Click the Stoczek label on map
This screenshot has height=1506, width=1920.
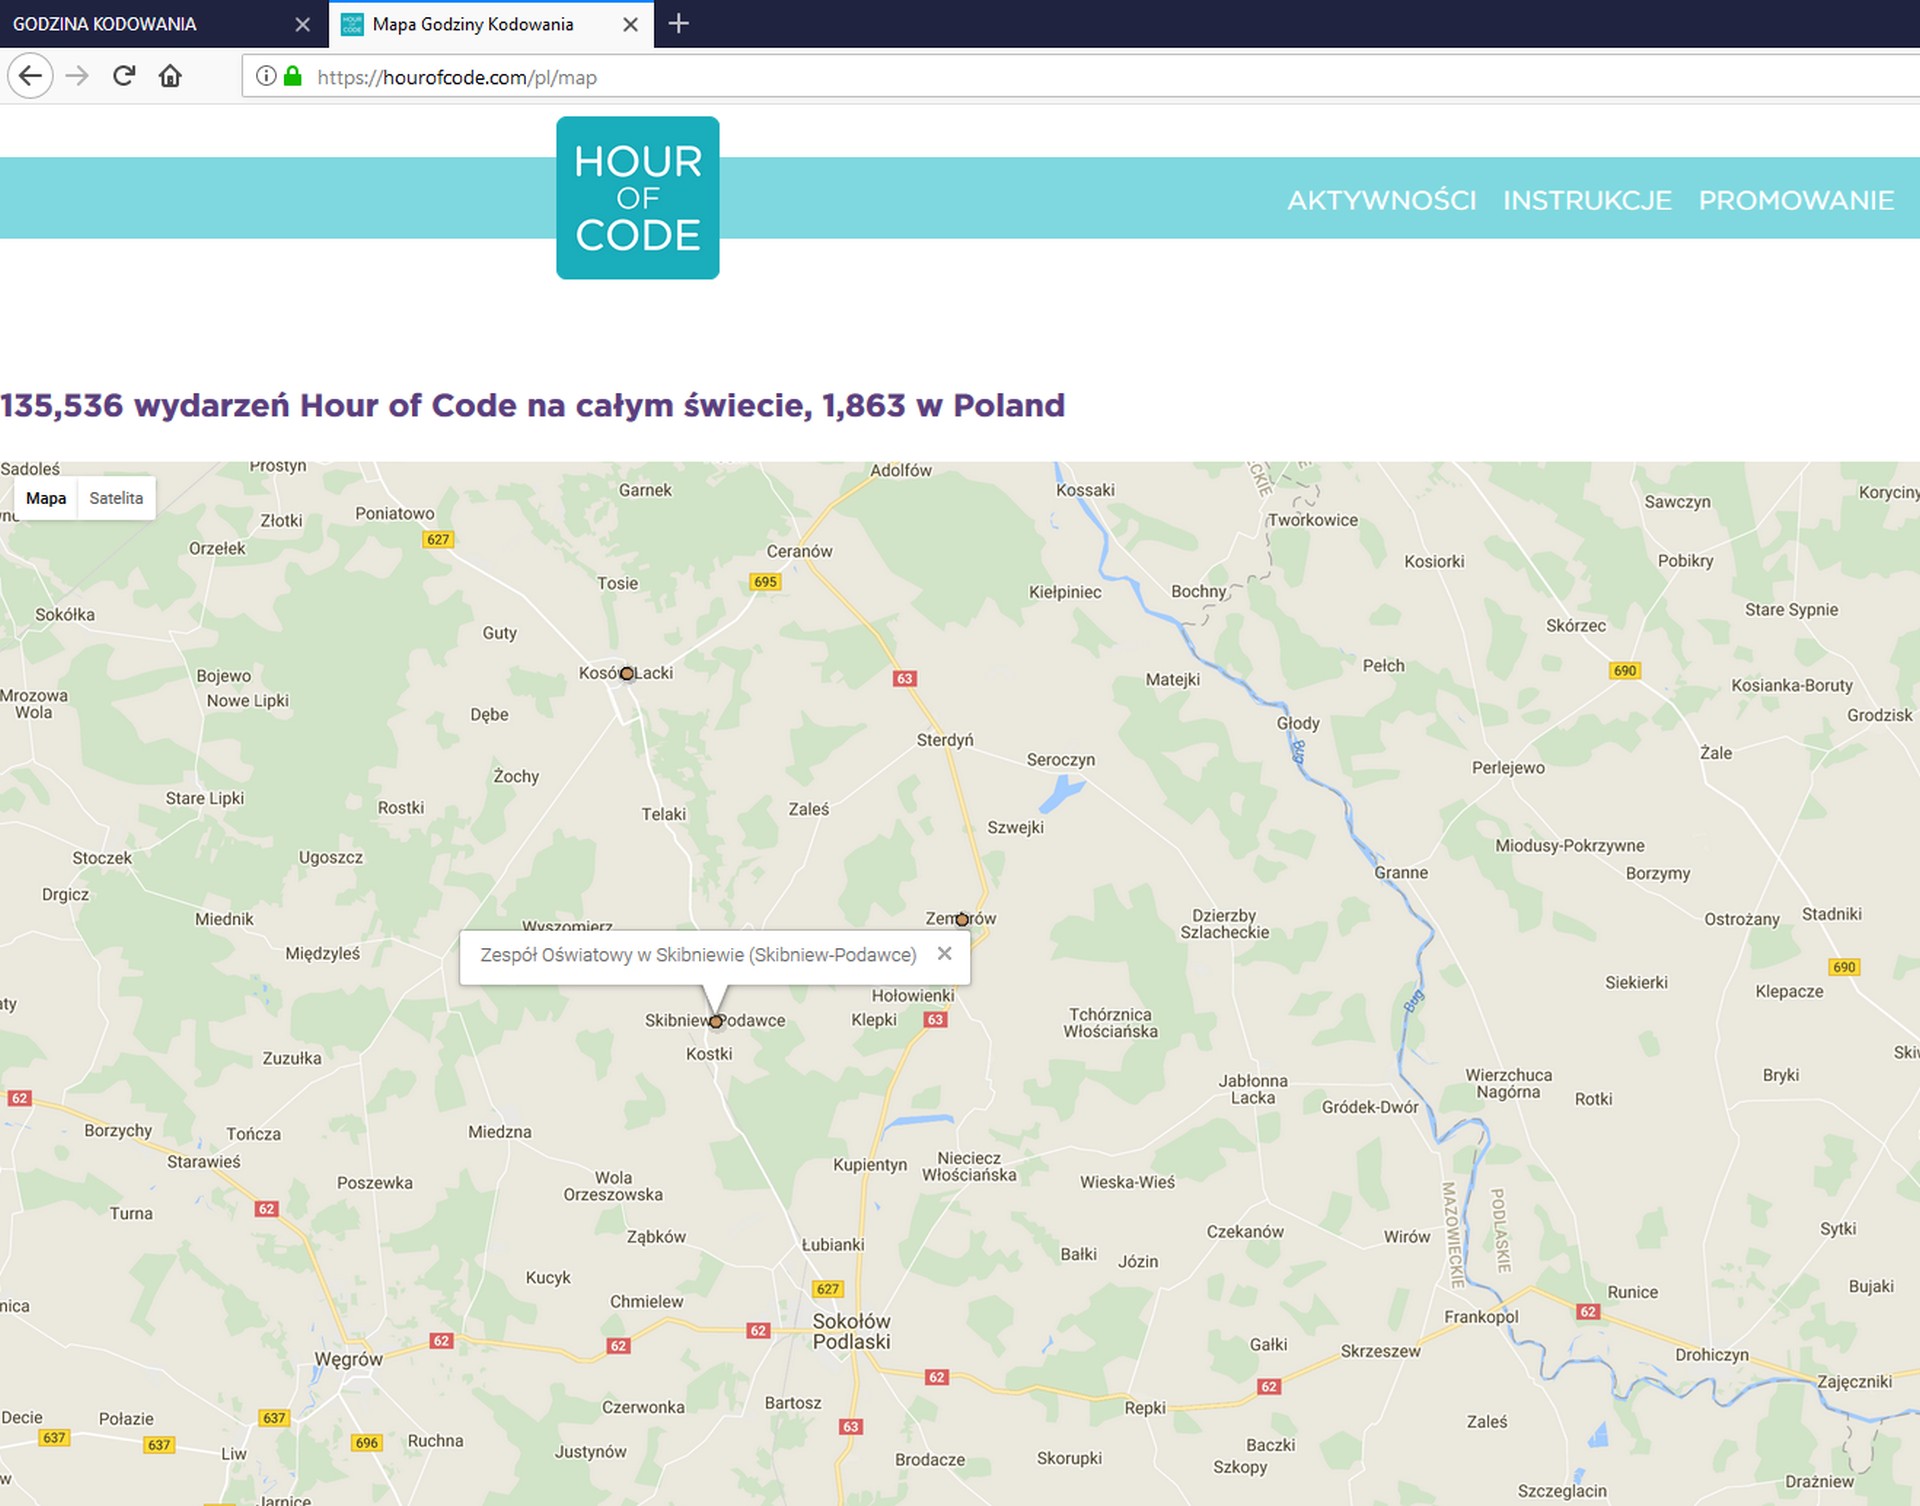pos(102,858)
